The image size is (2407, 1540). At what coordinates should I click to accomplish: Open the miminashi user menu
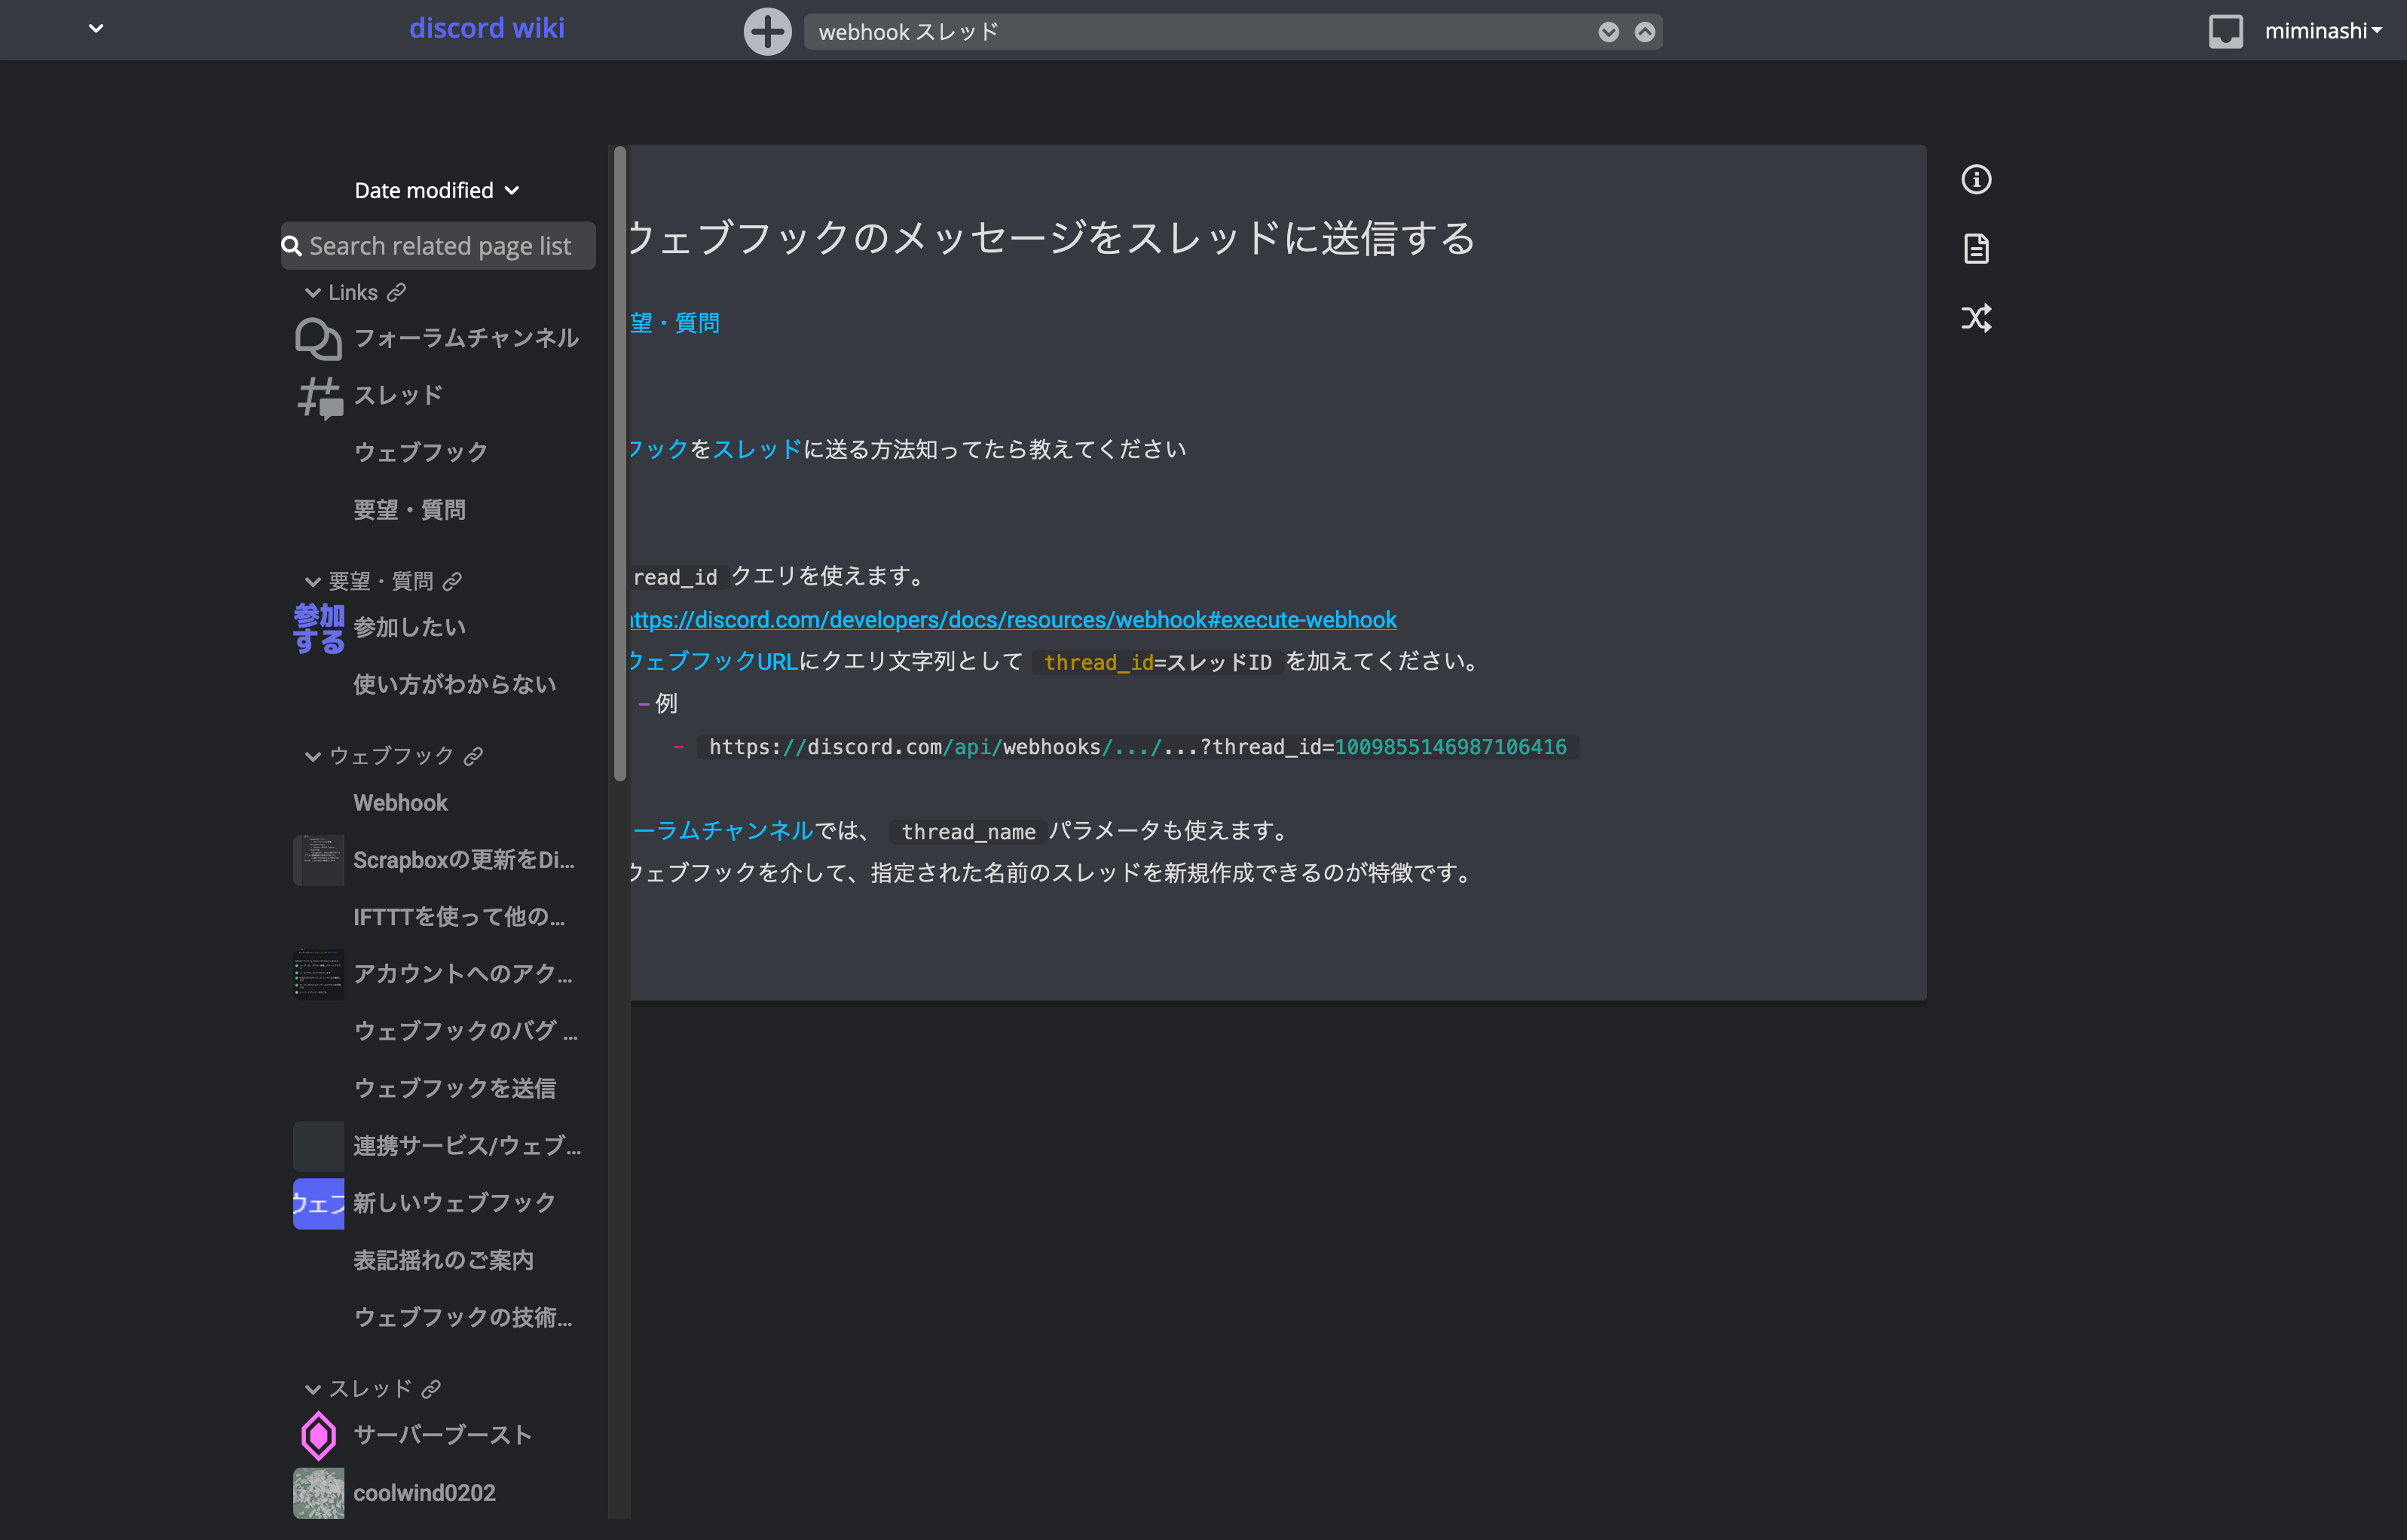pyautogui.click(x=2322, y=31)
